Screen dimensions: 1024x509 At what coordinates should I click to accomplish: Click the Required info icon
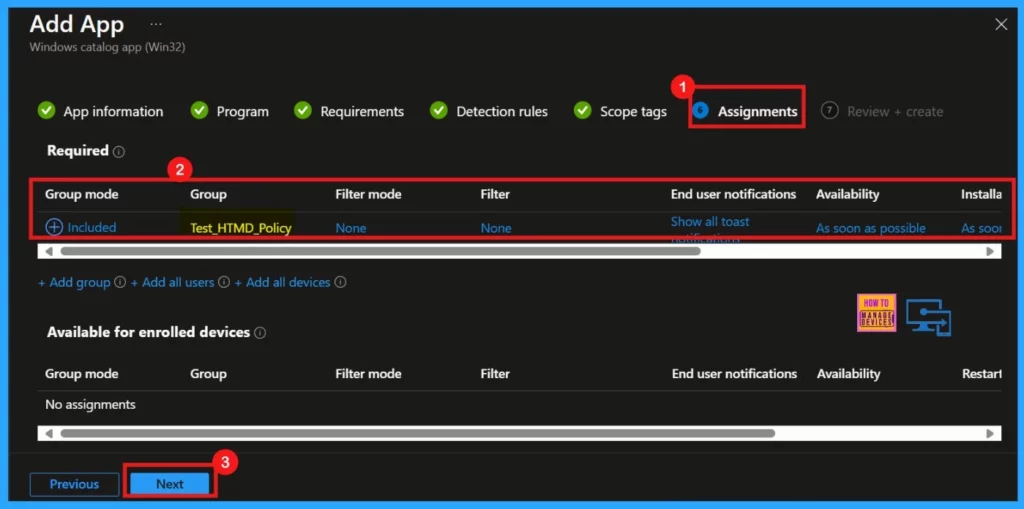[x=119, y=152]
